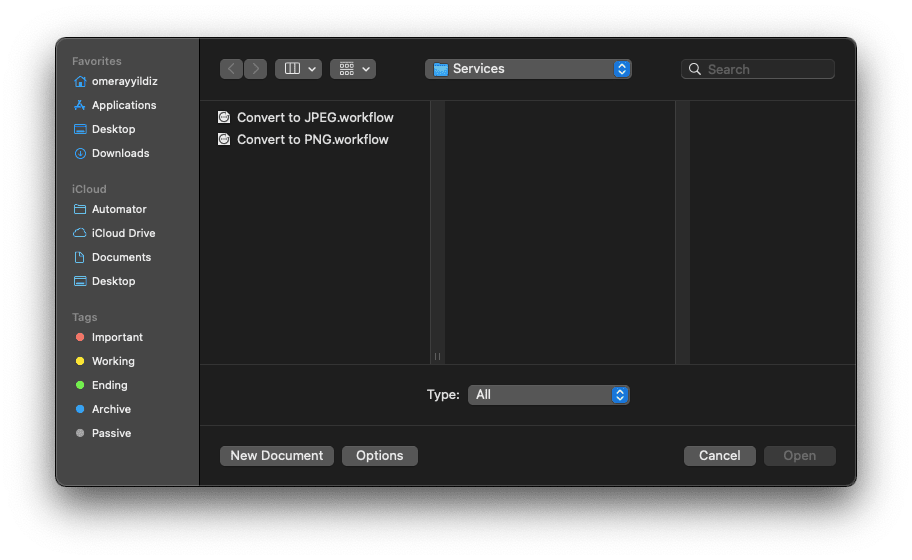Viewport: 912px width, 560px height.
Task: Open the column view mode selector
Action: 298,69
